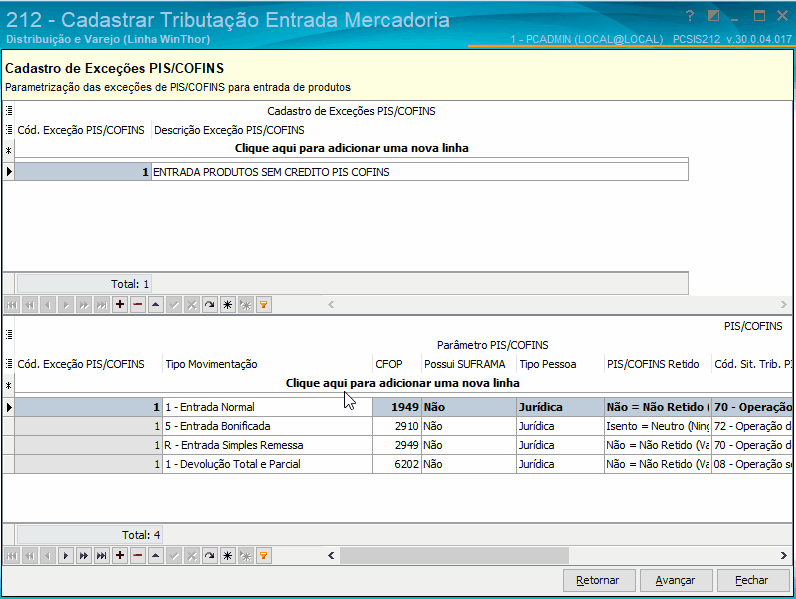Click 'Clique aqui para adicionar' row in exceptions grid
The height and width of the screenshot is (599, 796).
[x=351, y=148]
